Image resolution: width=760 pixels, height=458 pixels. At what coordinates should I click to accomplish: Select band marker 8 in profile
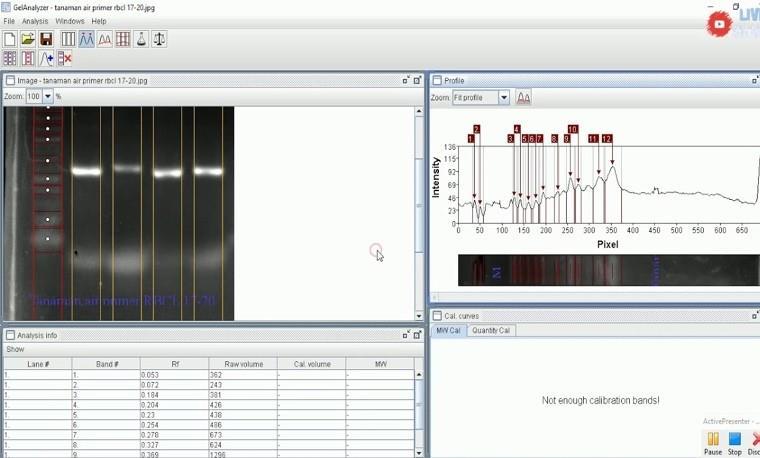pos(554,139)
